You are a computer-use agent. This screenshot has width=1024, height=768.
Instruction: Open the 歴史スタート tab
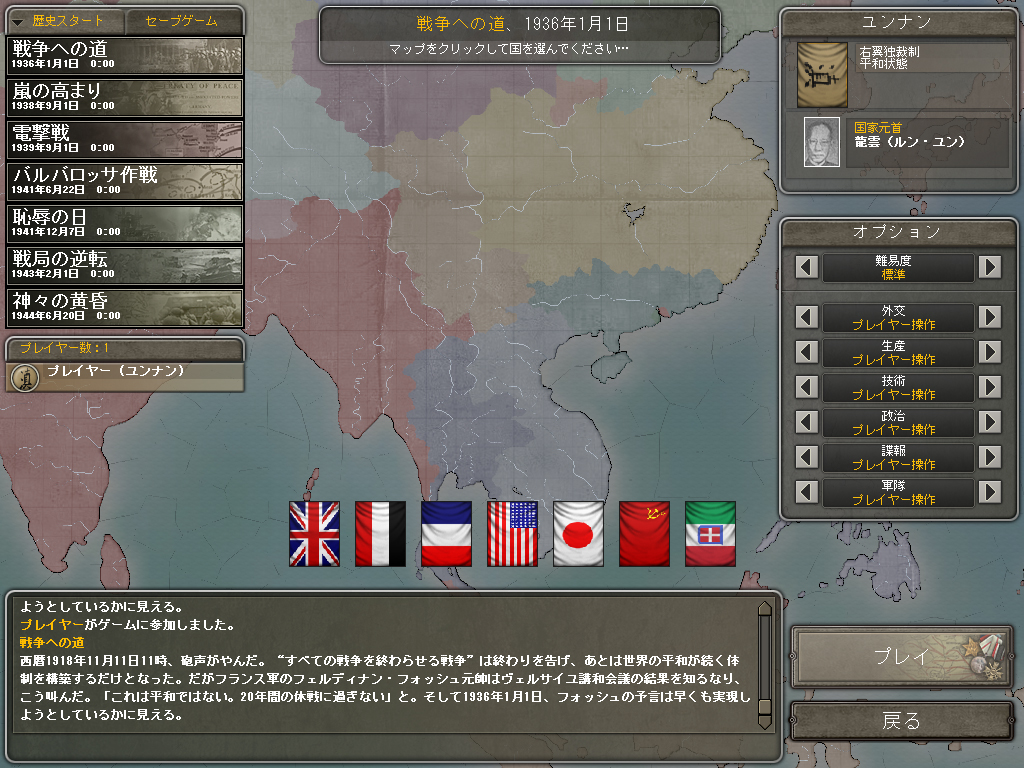coord(65,22)
